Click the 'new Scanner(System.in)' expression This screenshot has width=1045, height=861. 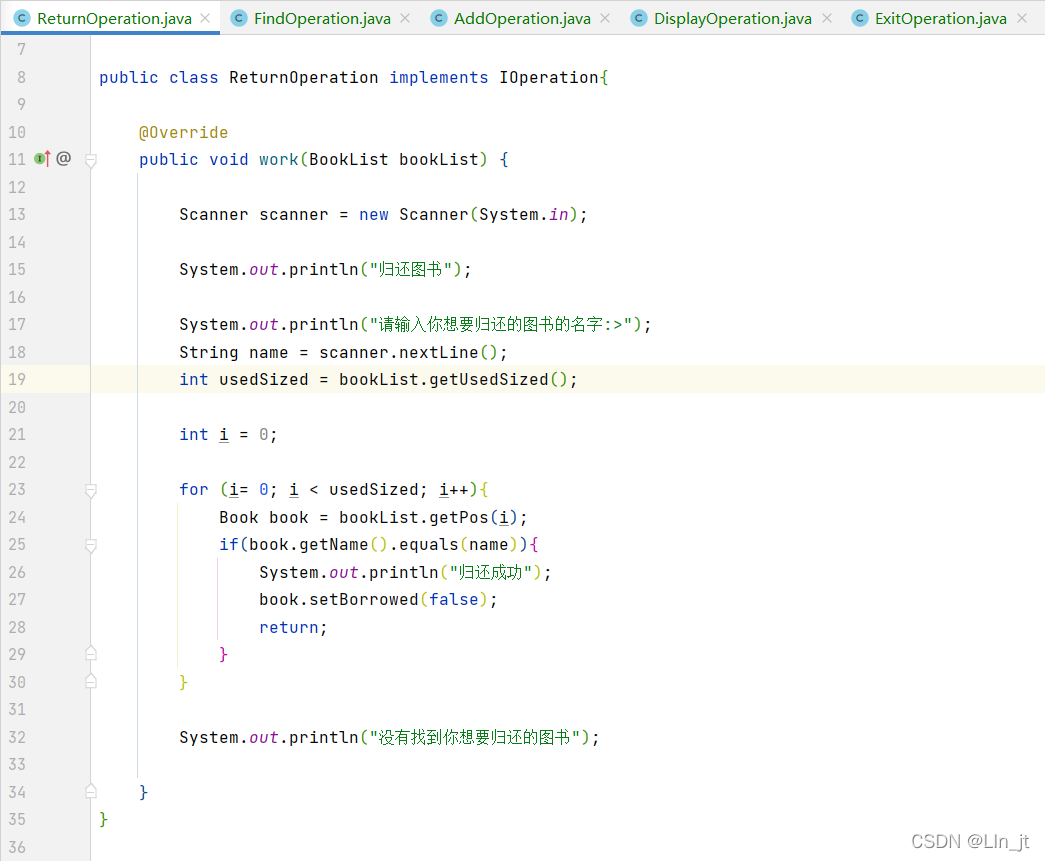click(469, 215)
